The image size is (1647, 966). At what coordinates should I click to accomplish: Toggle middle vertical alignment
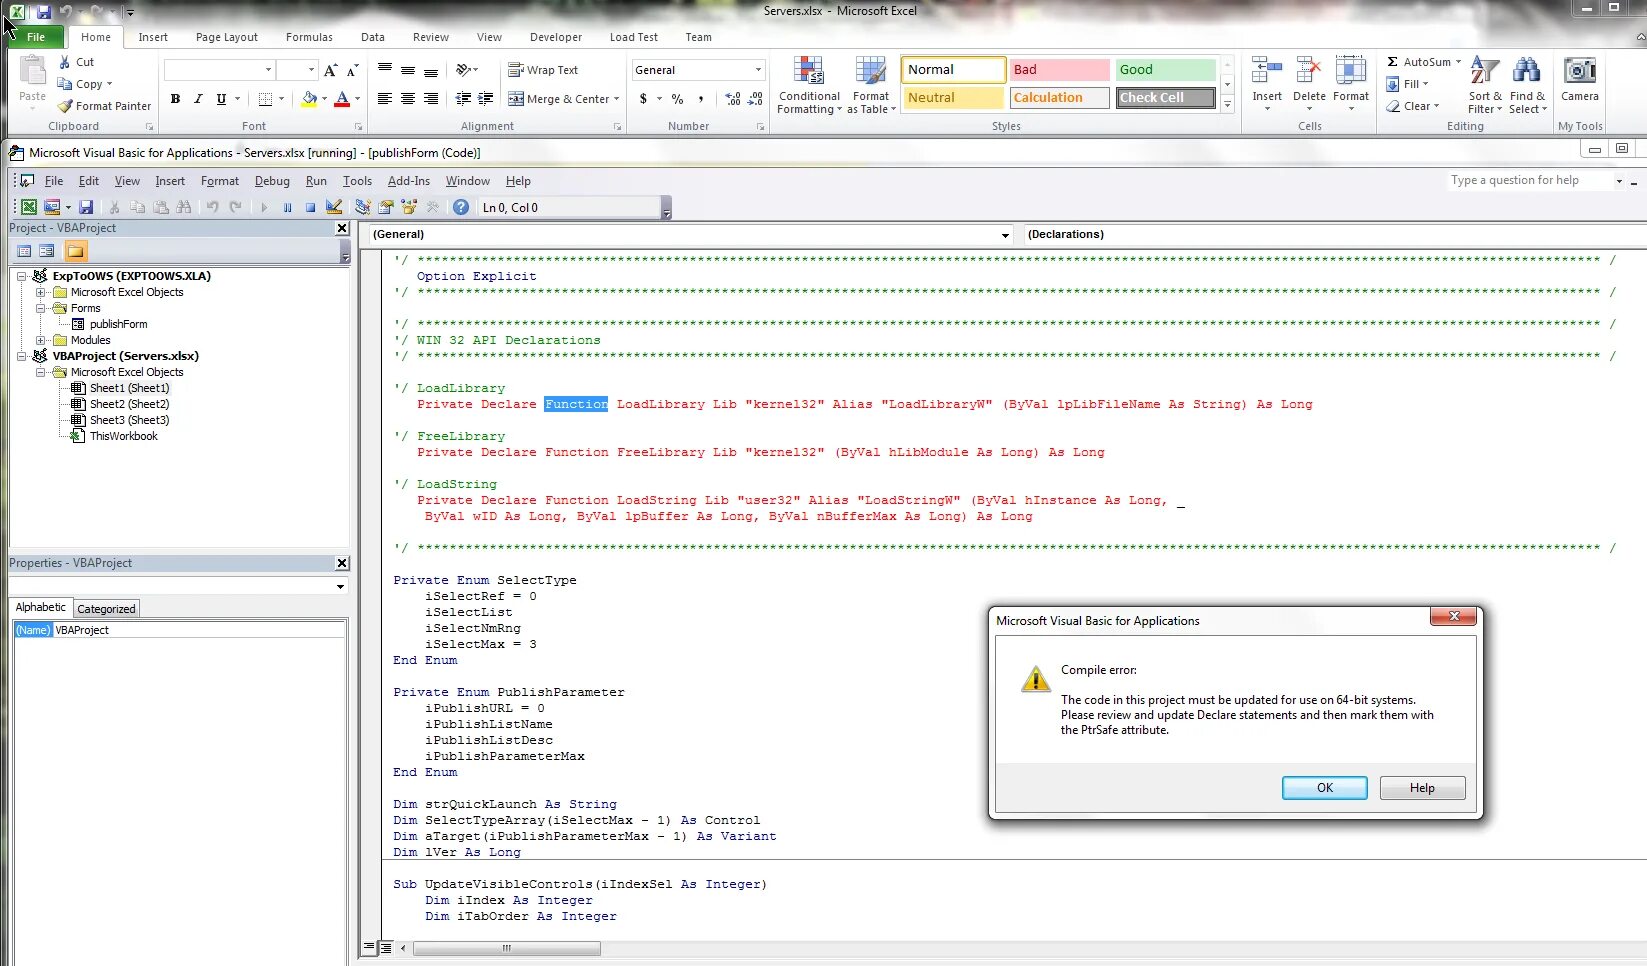point(408,70)
